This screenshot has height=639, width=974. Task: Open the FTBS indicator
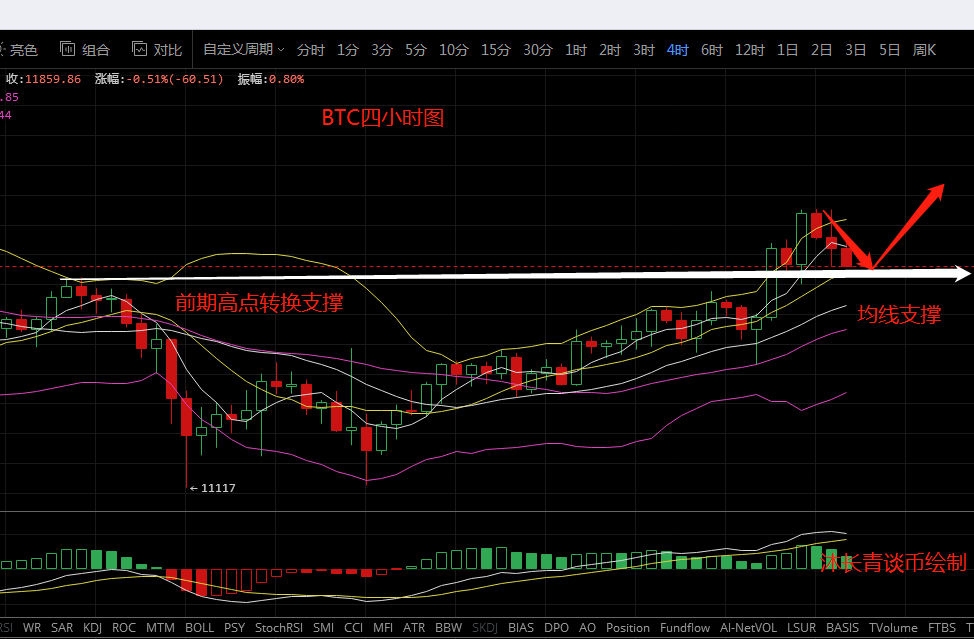point(942,628)
